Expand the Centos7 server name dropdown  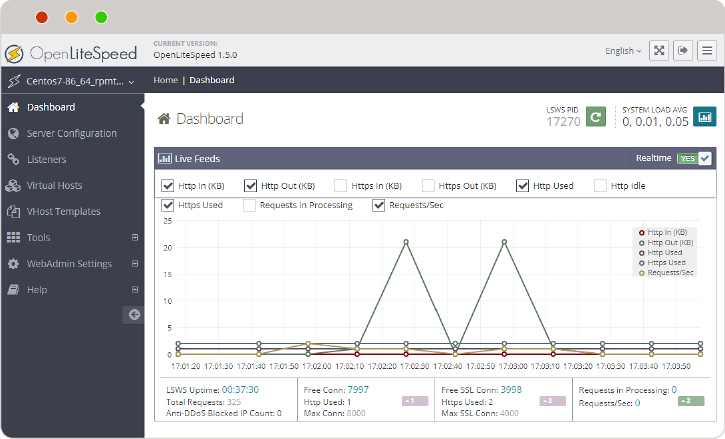(x=70, y=80)
